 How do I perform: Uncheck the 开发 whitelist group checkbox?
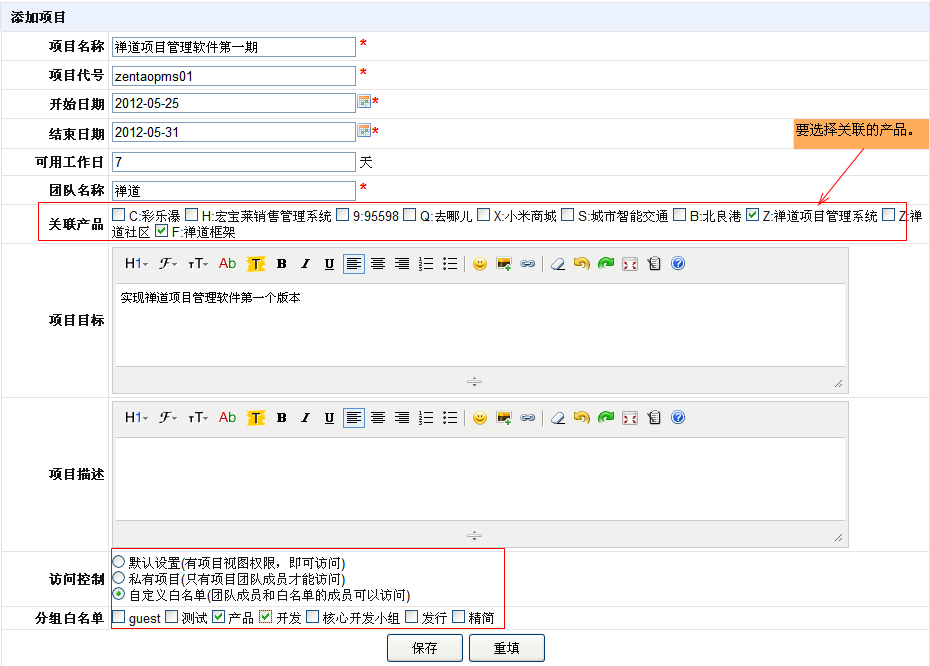click(x=266, y=617)
